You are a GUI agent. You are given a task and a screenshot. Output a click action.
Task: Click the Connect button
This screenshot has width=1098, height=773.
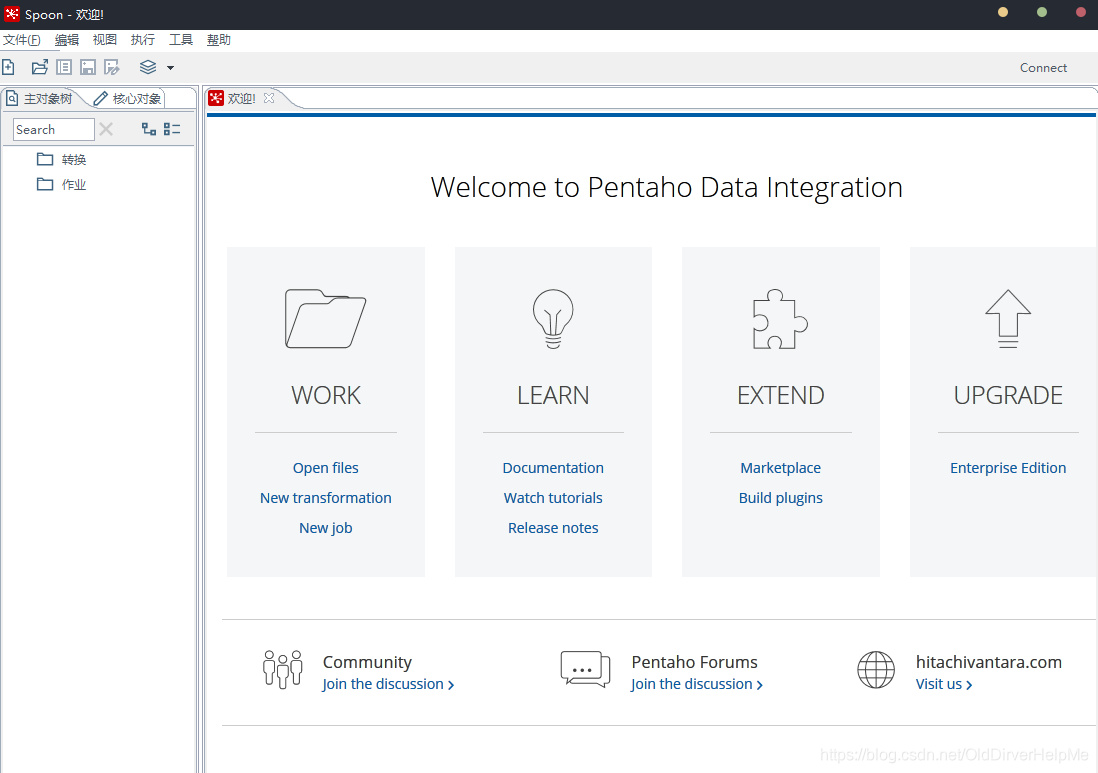tap(1043, 68)
